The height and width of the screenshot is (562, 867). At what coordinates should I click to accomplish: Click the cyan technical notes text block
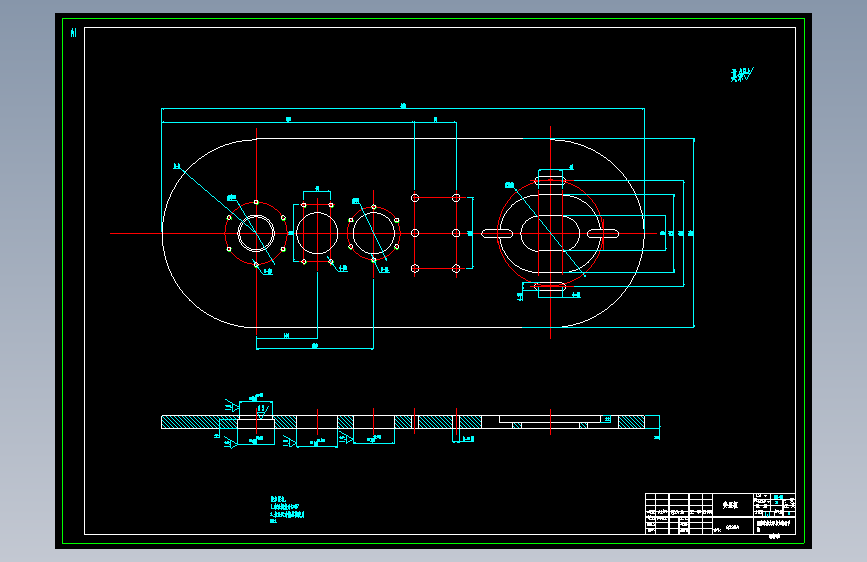(x=287, y=509)
